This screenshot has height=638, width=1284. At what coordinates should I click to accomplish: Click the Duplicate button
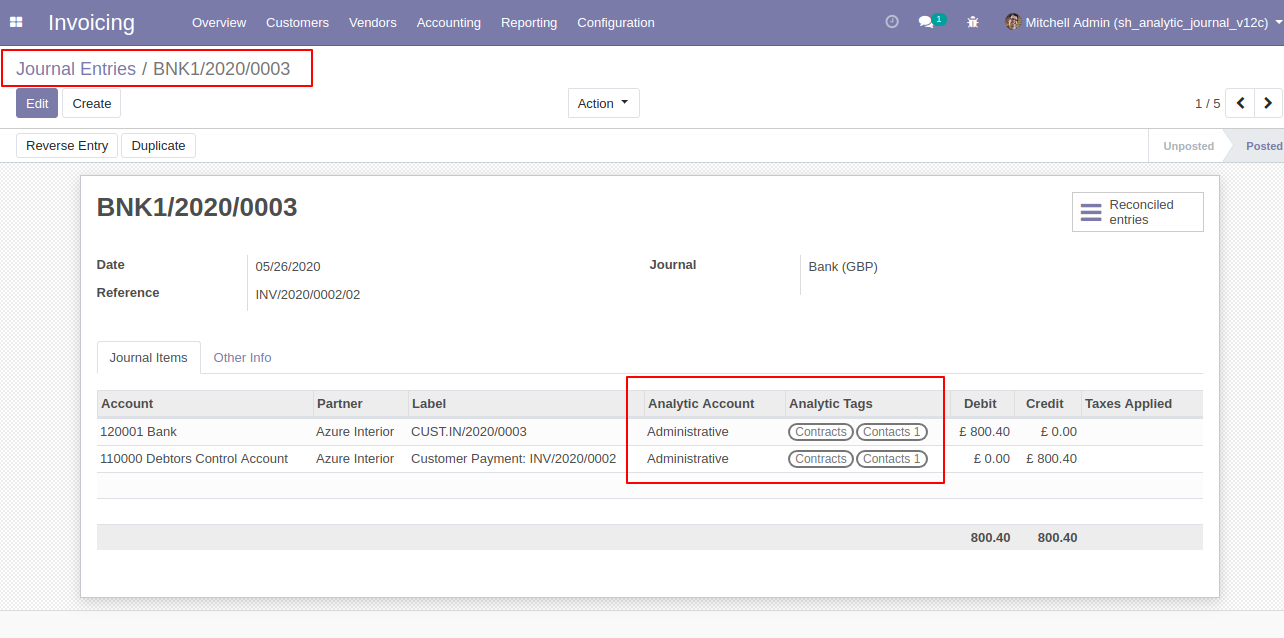[159, 145]
